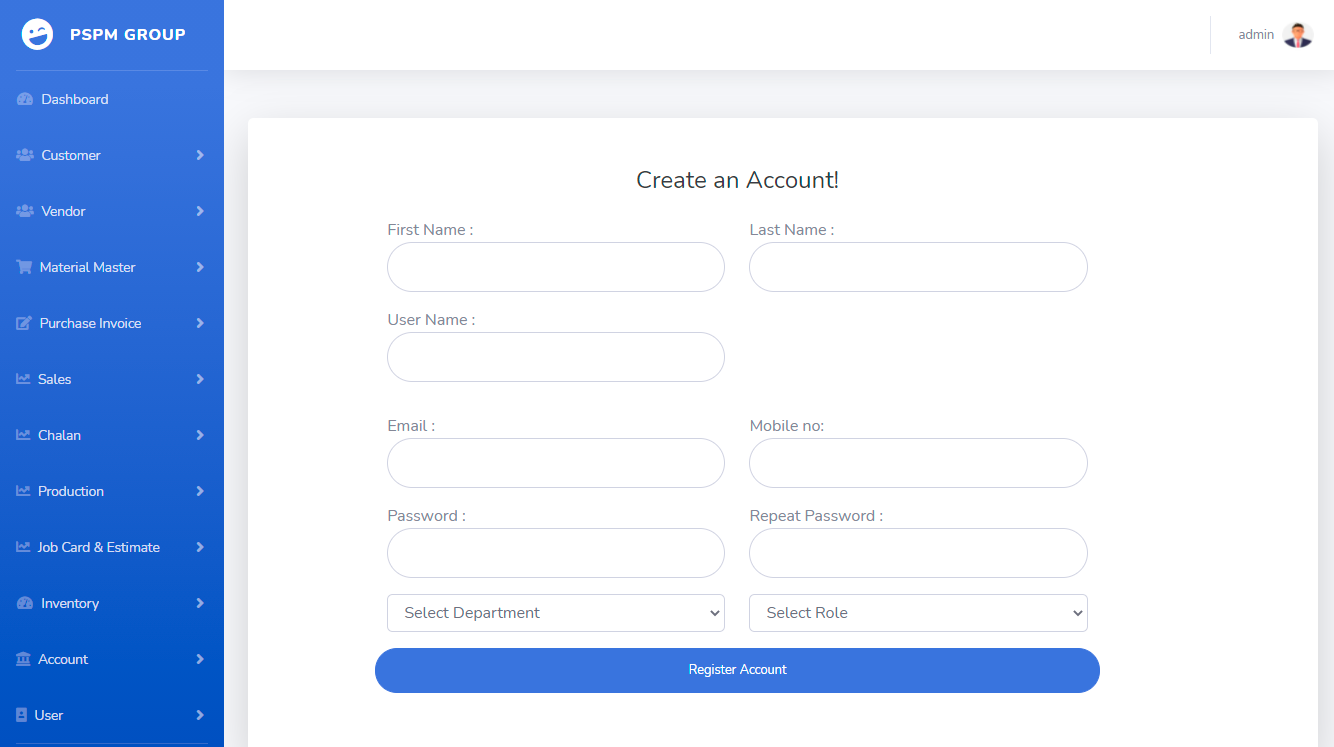This screenshot has width=1334, height=747.
Task: Open the Select Role dropdown
Action: pos(917,613)
